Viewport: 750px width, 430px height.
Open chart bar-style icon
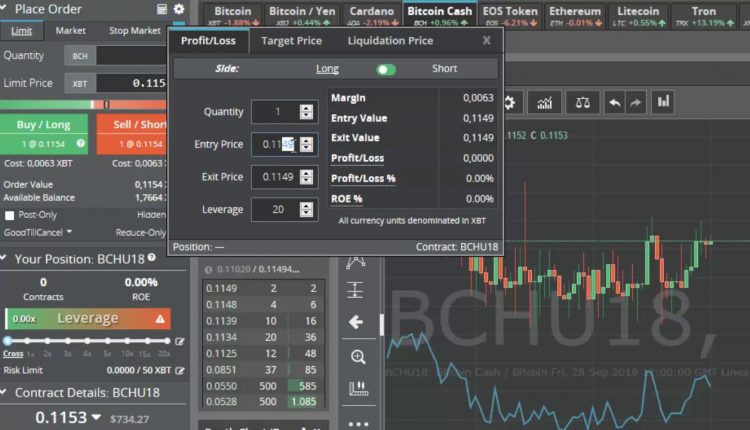click(663, 102)
